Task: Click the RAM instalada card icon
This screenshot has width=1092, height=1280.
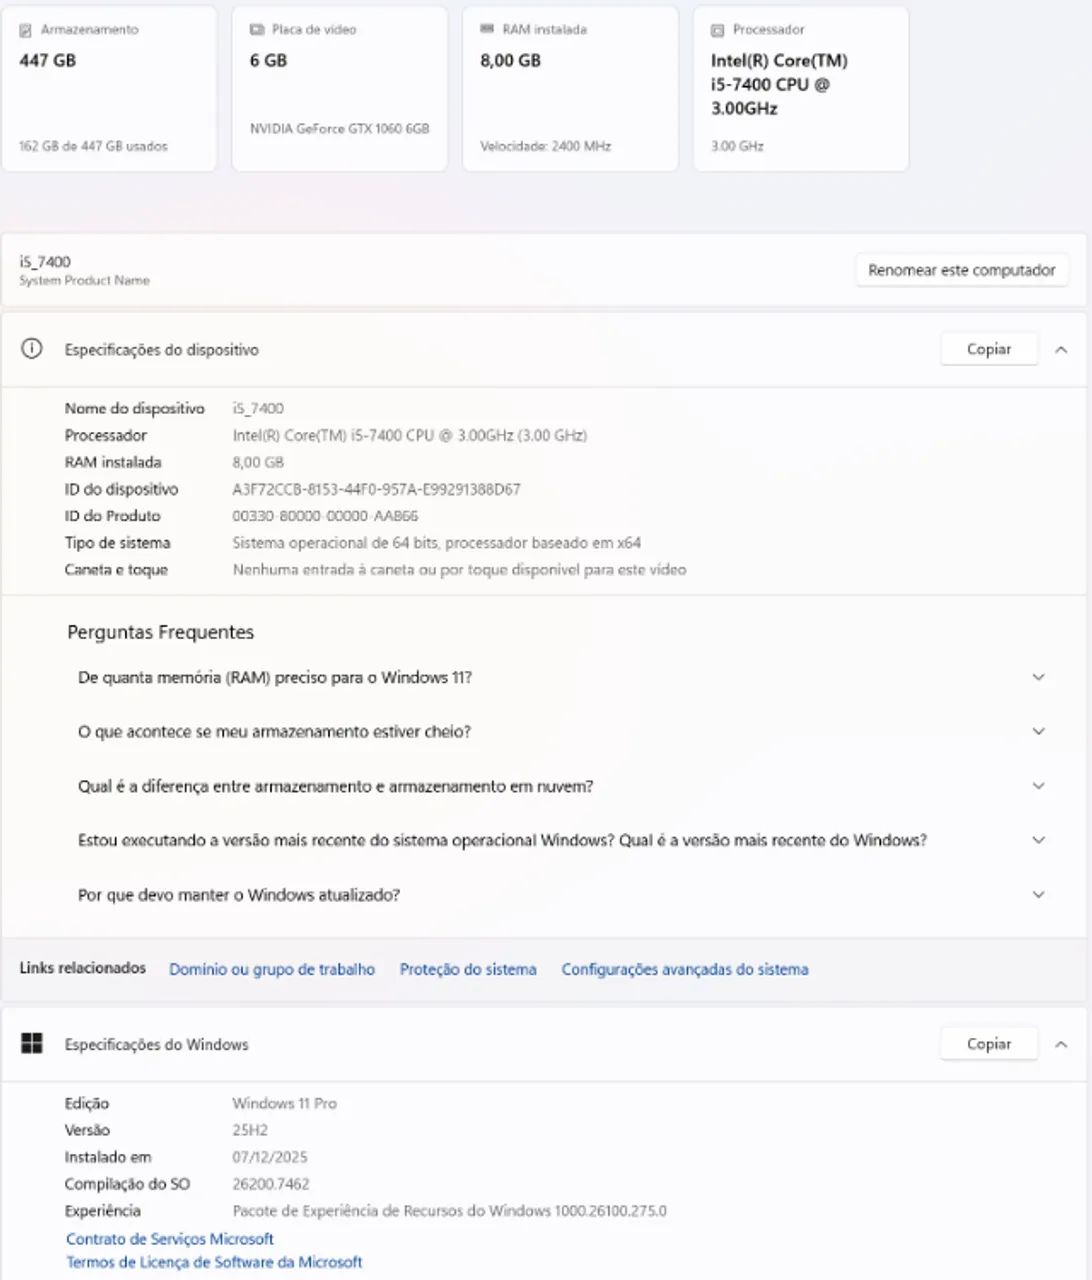Action: pyautogui.click(x=487, y=30)
